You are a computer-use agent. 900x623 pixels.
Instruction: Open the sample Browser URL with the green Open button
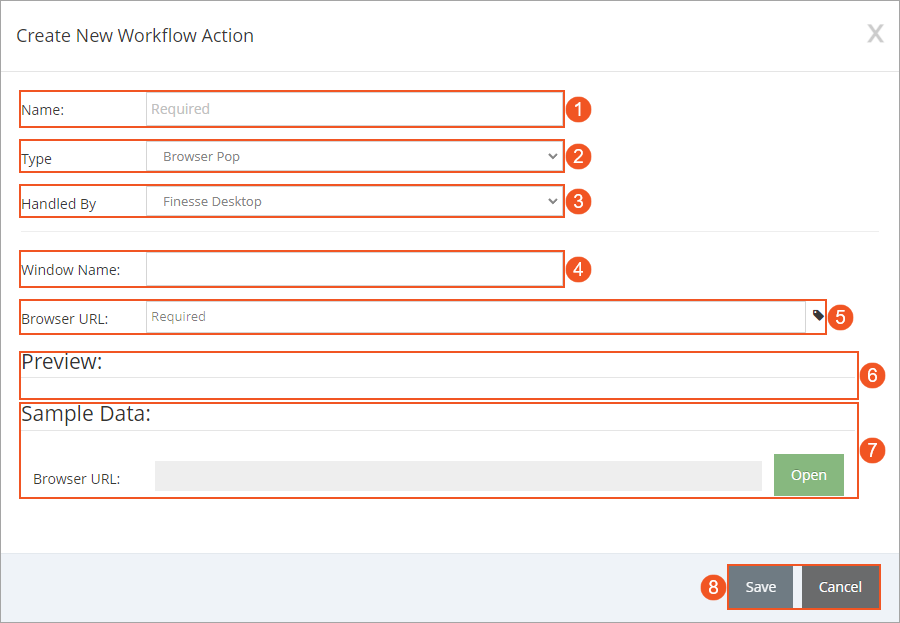pyautogui.click(x=808, y=475)
